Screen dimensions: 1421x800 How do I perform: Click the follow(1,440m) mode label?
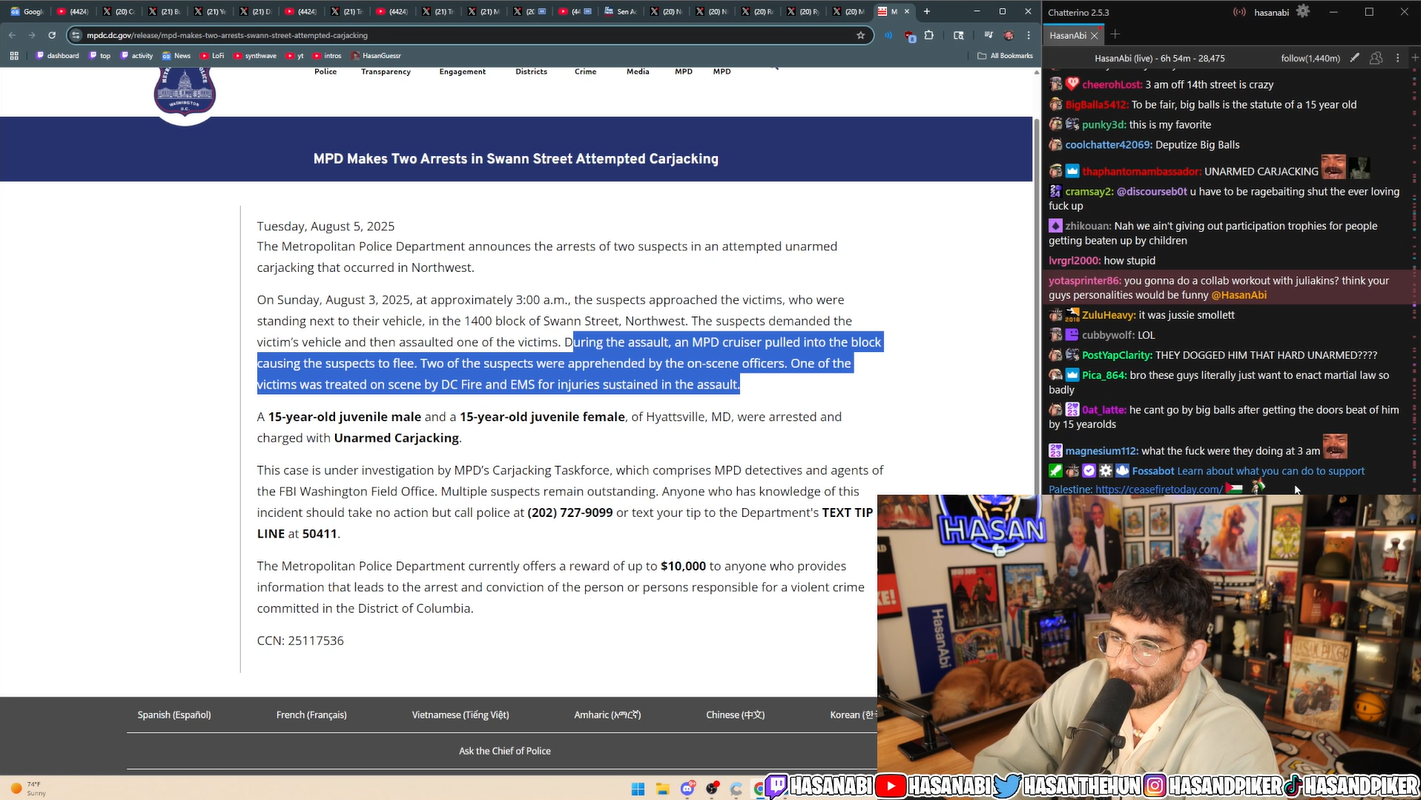(1310, 58)
